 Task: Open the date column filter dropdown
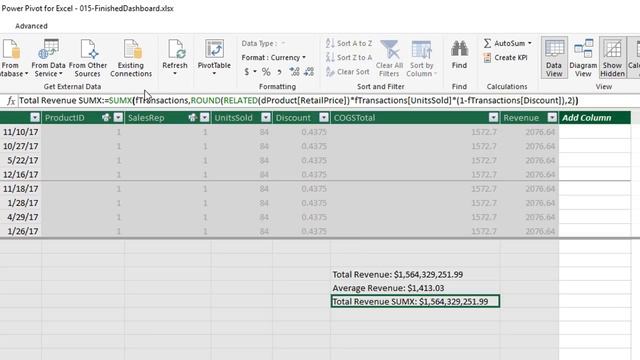tap(35, 118)
